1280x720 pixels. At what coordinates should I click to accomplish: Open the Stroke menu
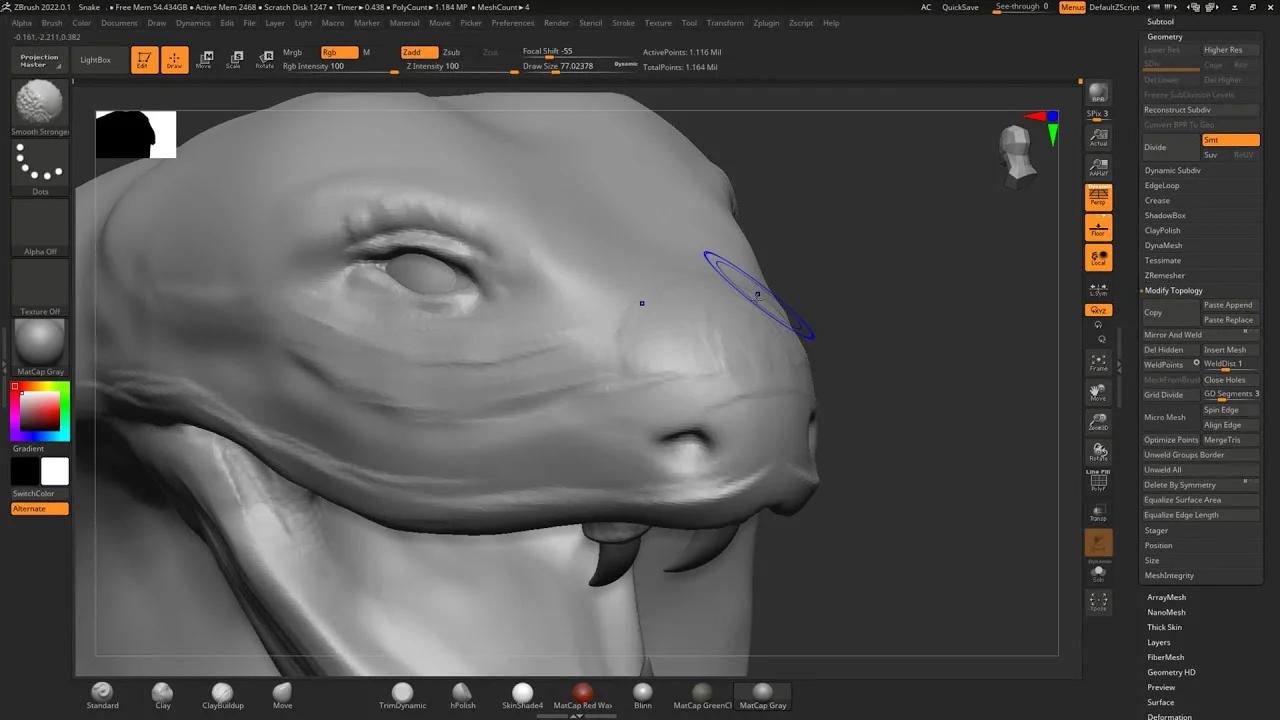click(623, 22)
